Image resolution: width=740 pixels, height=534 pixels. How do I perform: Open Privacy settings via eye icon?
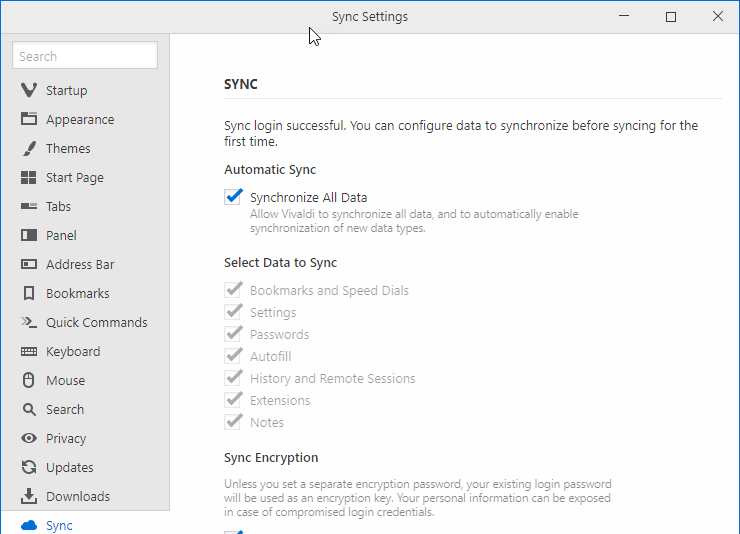pos(29,439)
